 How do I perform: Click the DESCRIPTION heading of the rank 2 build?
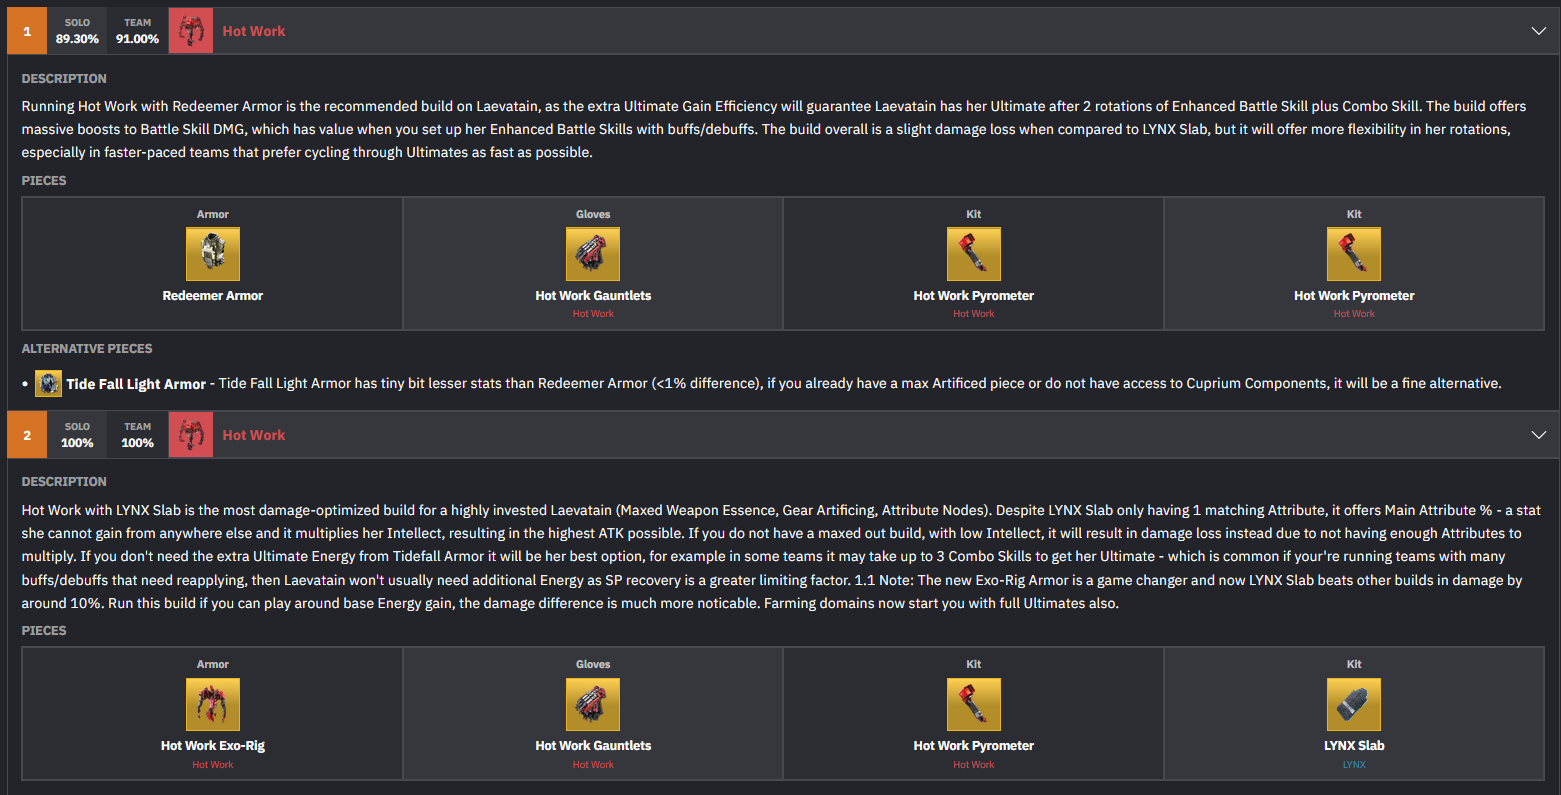pyautogui.click(x=64, y=482)
